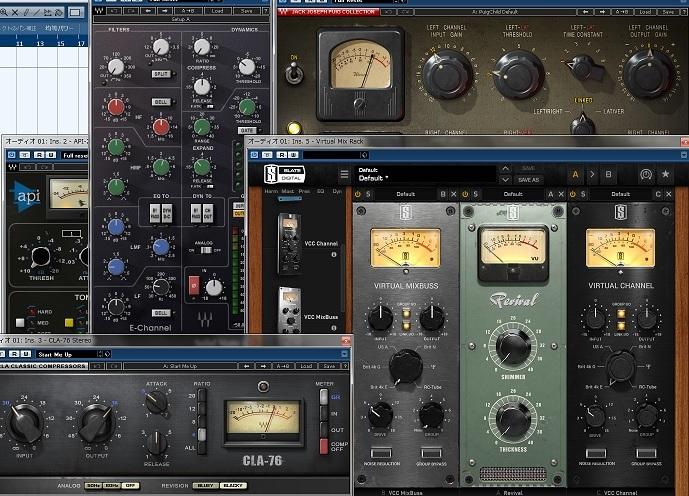Image resolution: width=689 pixels, height=496 pixels.
Task: Solo the Virtual Channel module
Action: click(x=583, y=194)
